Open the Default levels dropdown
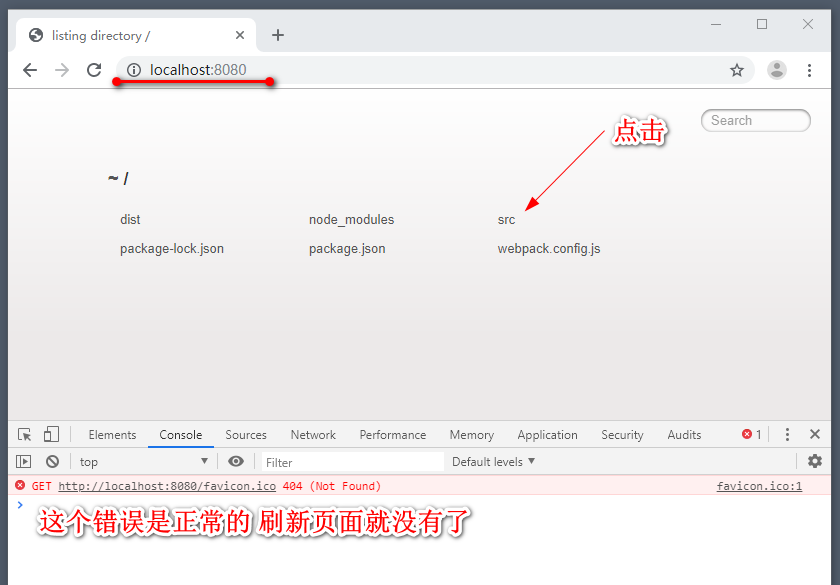This screenshot has width=840, height=585. (x=492, y=461)
